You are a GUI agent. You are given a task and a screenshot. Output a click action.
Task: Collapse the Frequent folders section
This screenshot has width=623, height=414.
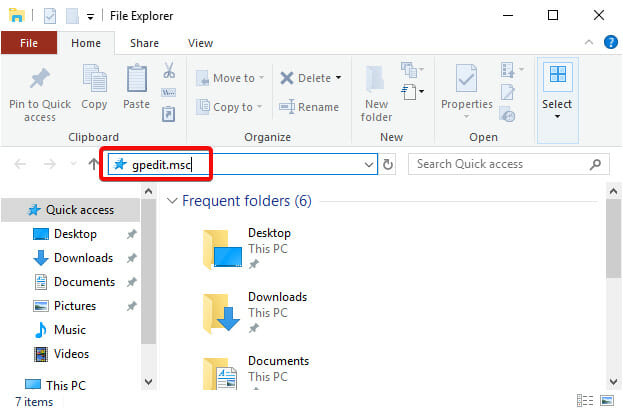click(172, 201)
